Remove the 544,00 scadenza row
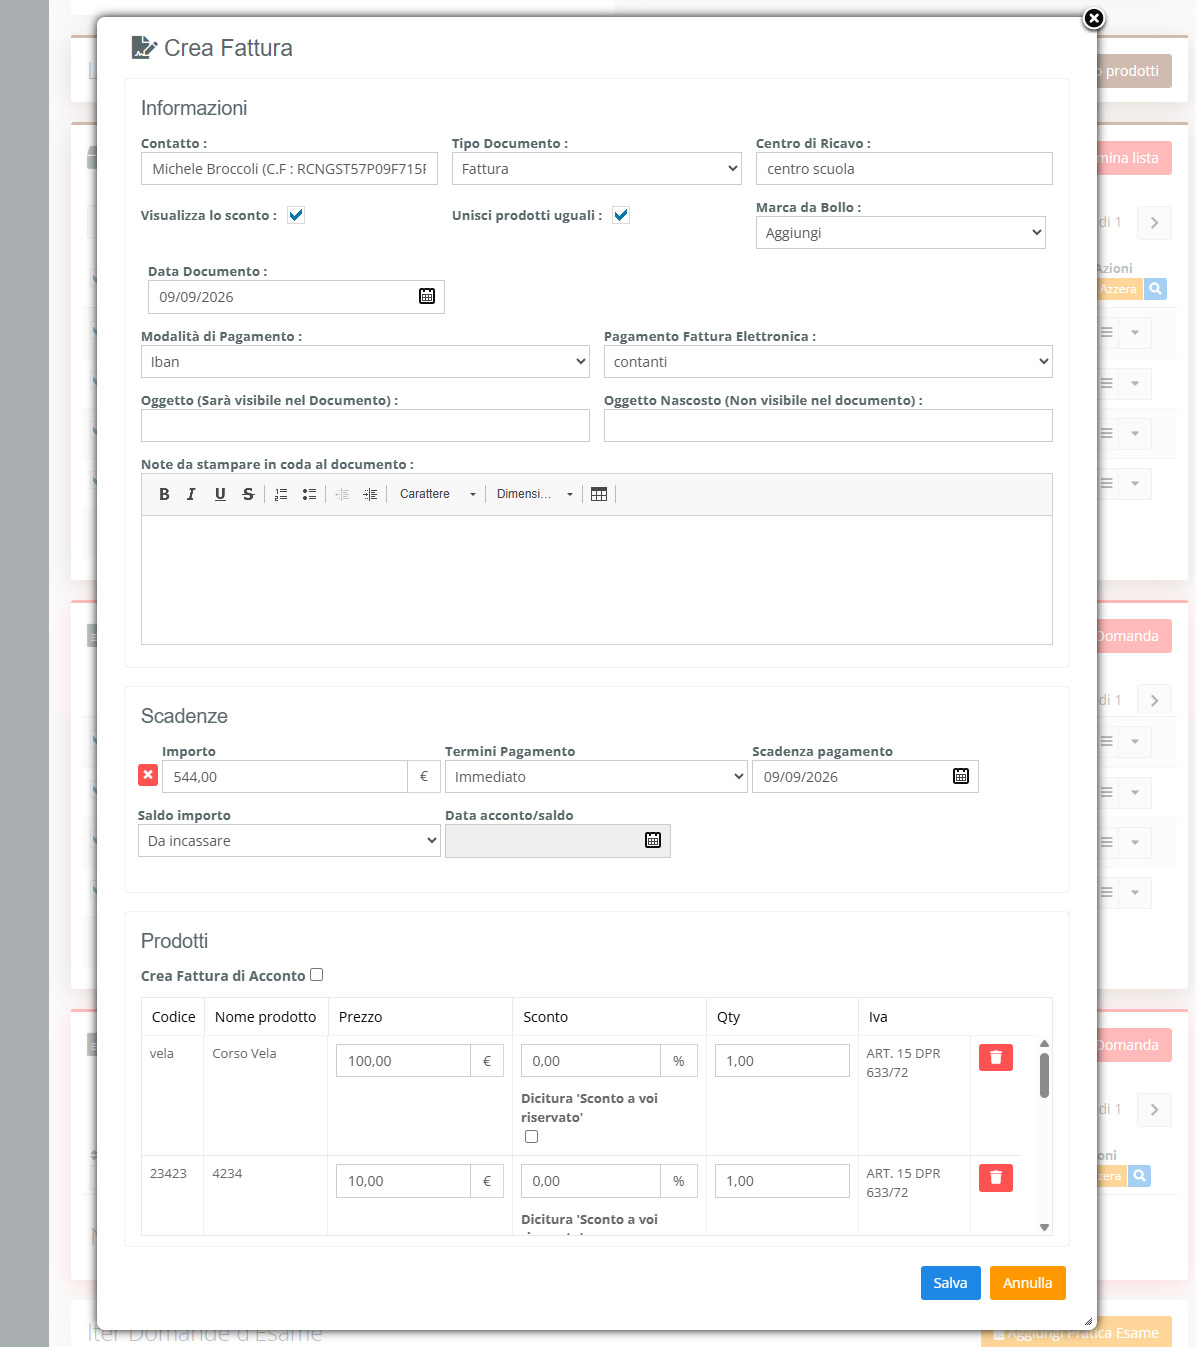The height and width of the screenshot is (1347, 1197). pos(148,775)
